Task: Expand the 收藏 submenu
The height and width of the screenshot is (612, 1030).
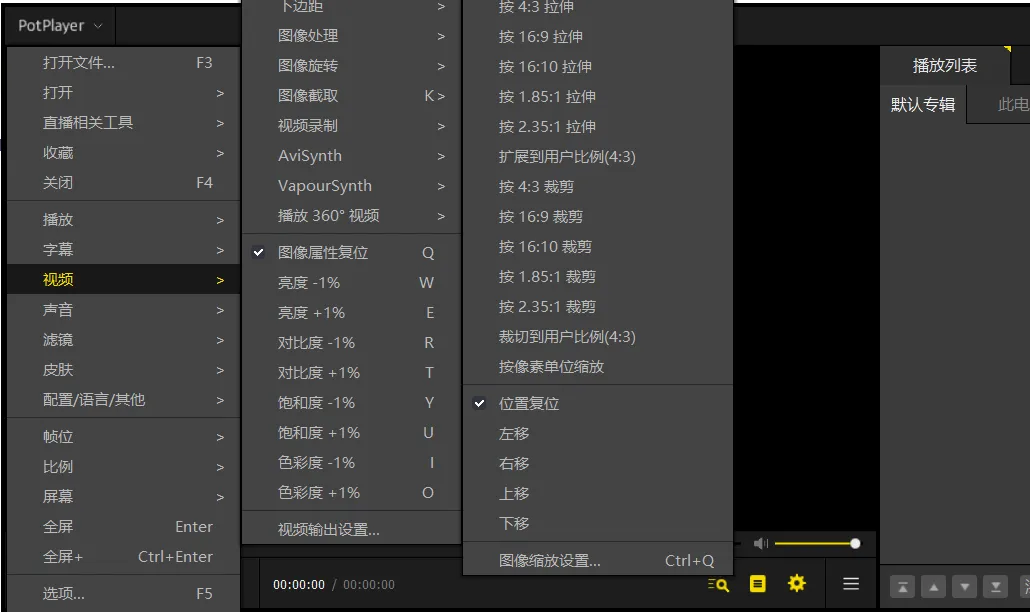Action: pos(123,153)
